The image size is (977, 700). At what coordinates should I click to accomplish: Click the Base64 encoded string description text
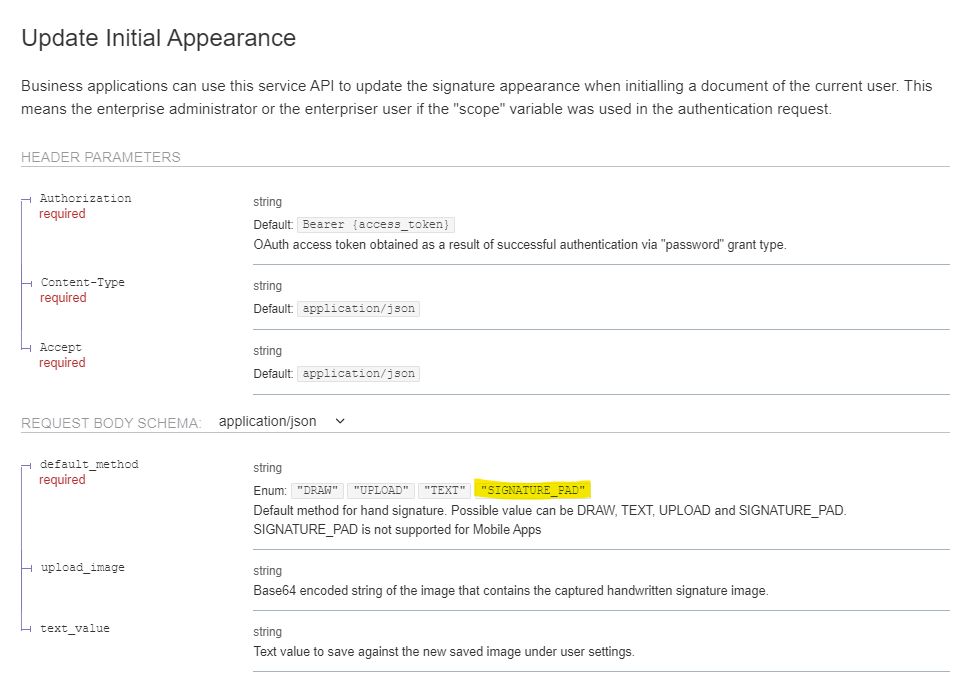pyautogui.click(x=510, y=590)
